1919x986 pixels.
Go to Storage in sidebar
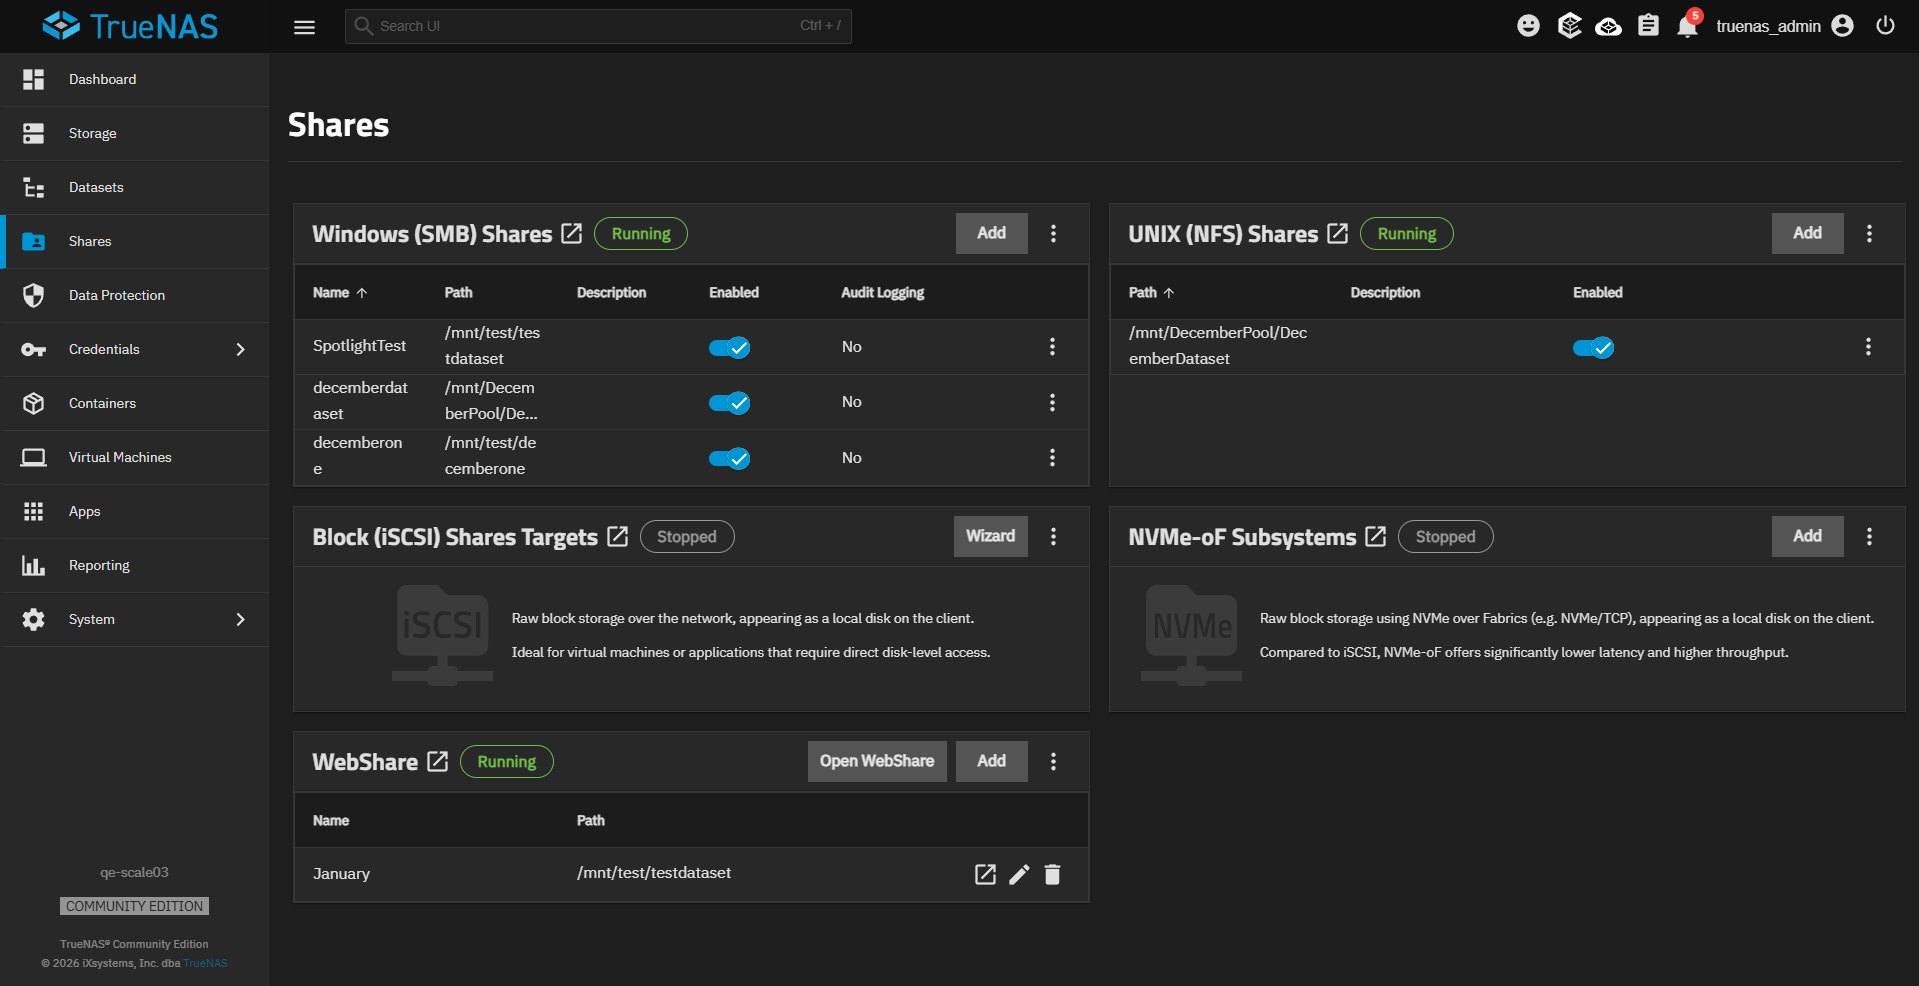click(135, 133)
